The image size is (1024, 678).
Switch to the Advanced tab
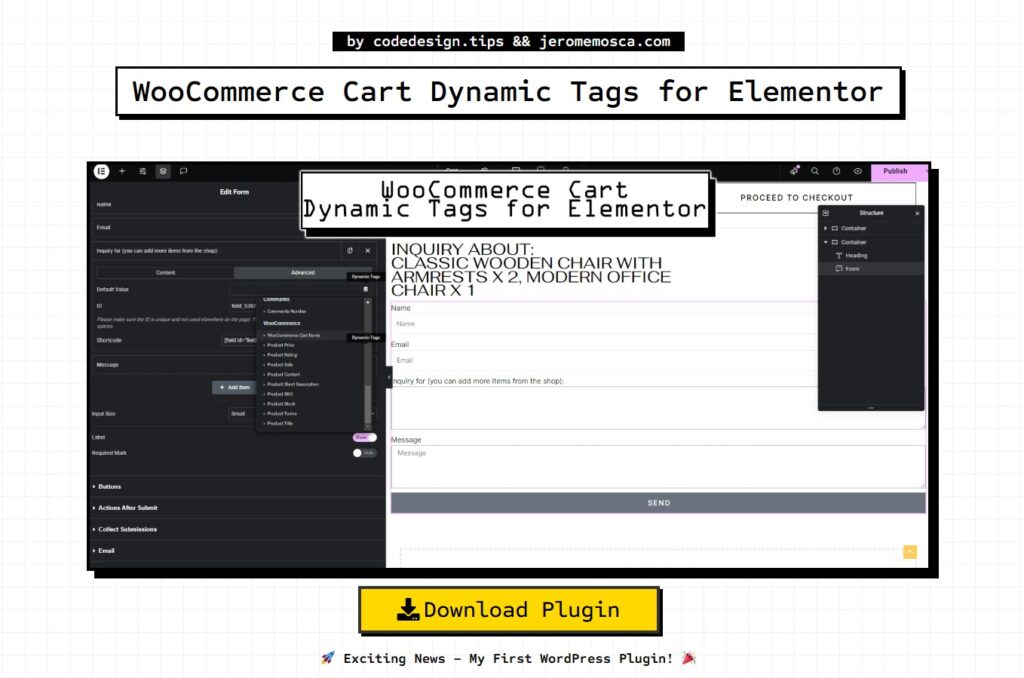coord(302,272)
